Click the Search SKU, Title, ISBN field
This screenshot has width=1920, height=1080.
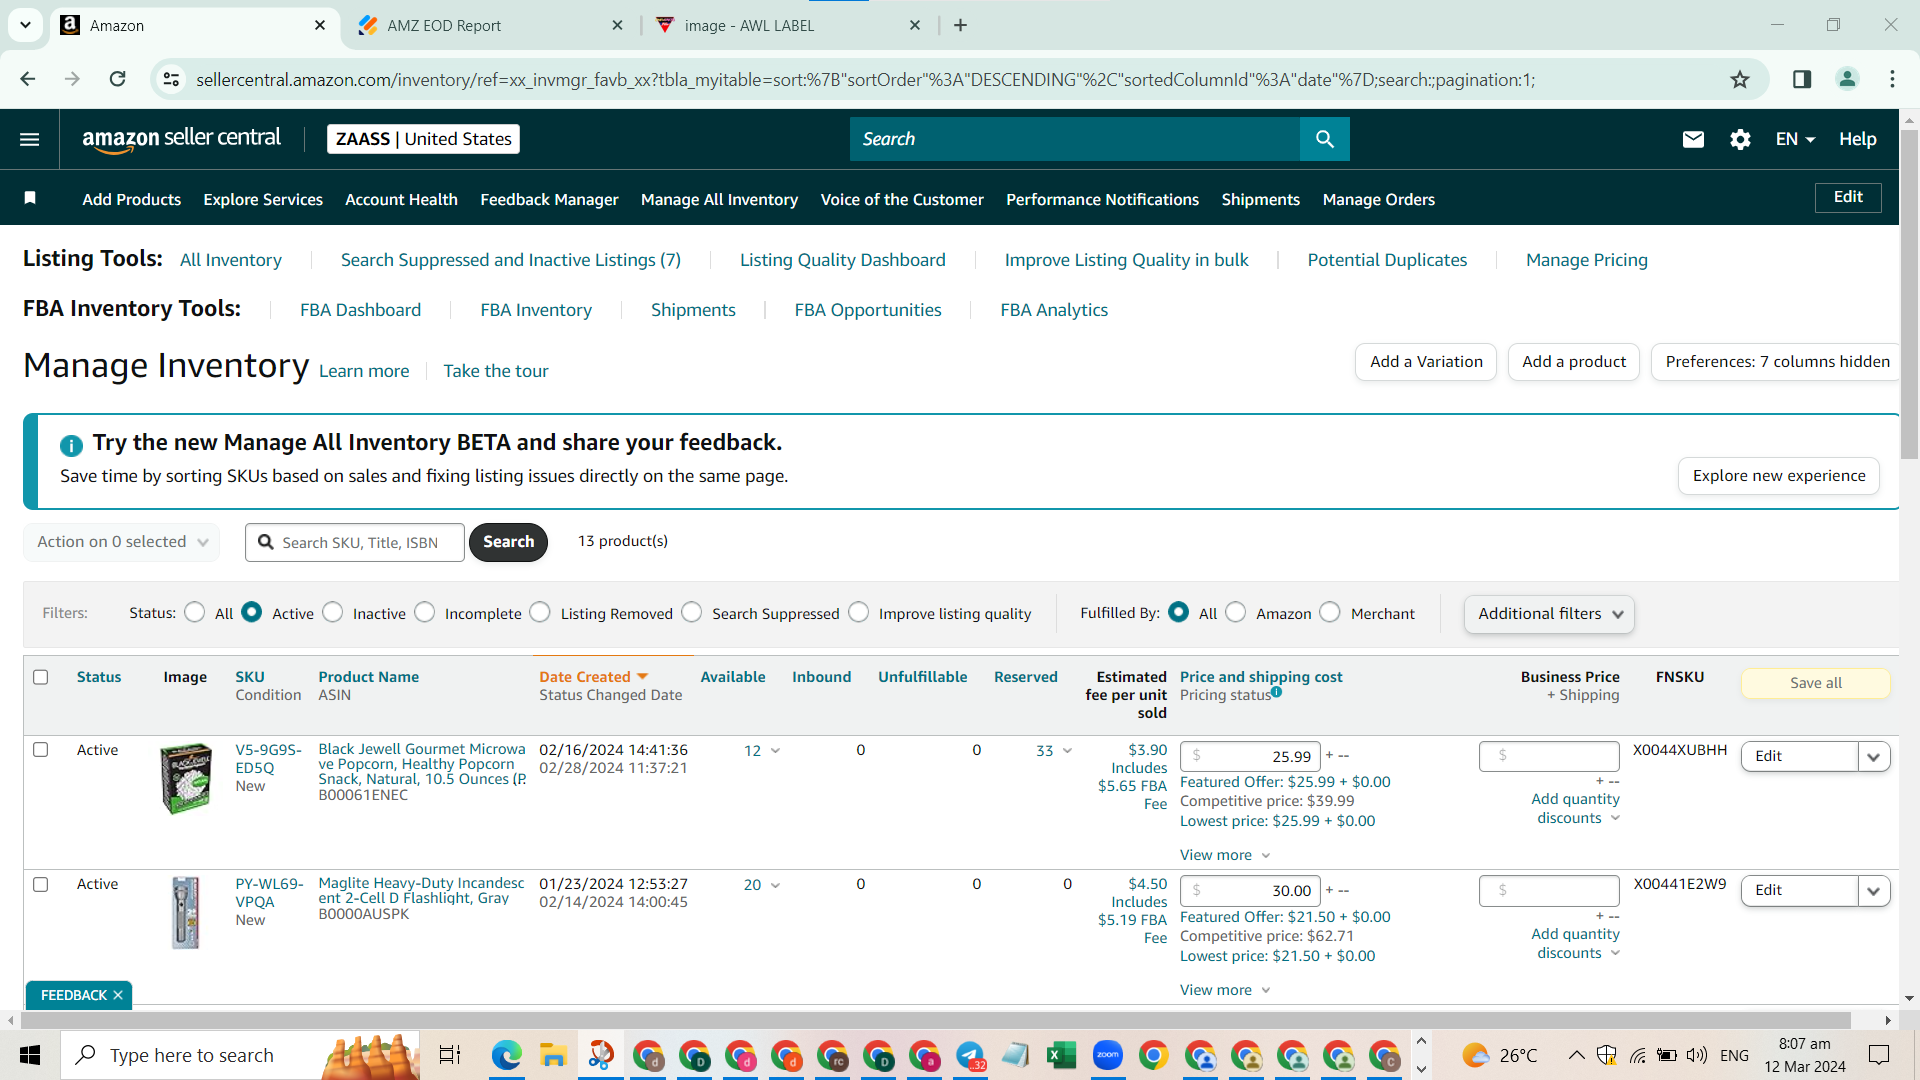(355, 542)
